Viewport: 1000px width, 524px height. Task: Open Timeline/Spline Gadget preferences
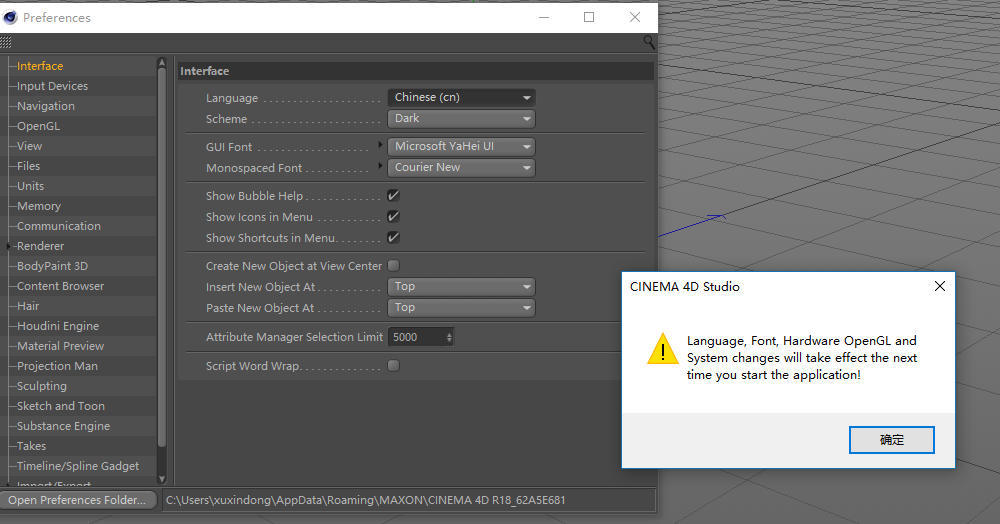pos(78,466)
